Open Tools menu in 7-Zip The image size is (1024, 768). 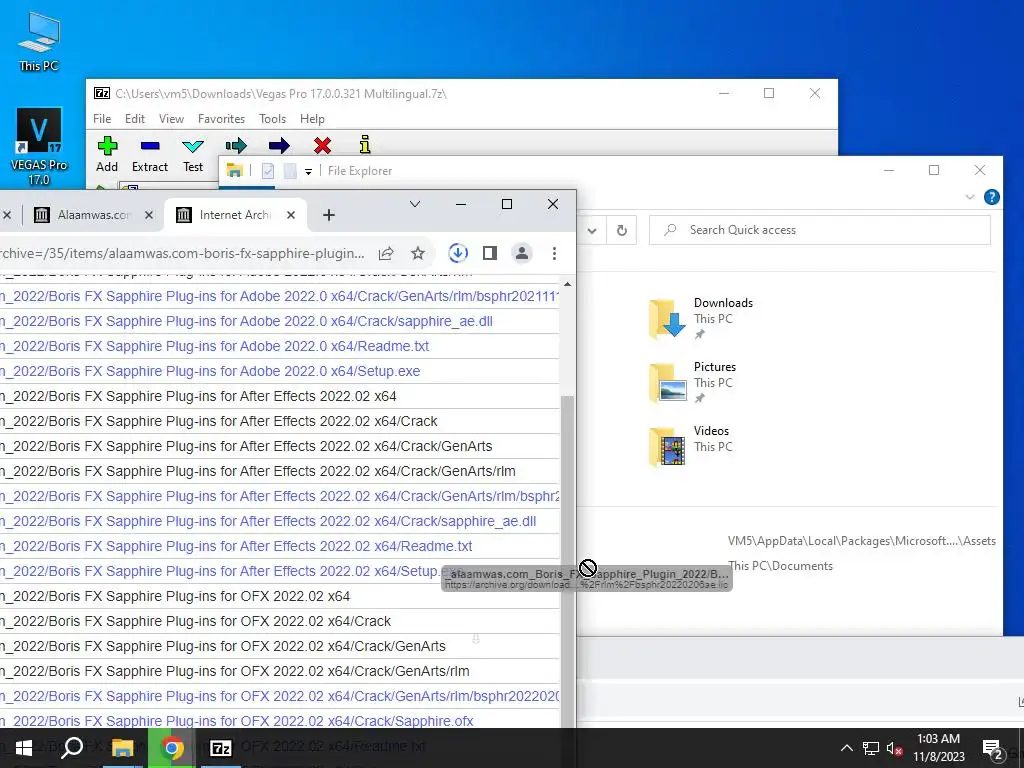click(272, 119)
